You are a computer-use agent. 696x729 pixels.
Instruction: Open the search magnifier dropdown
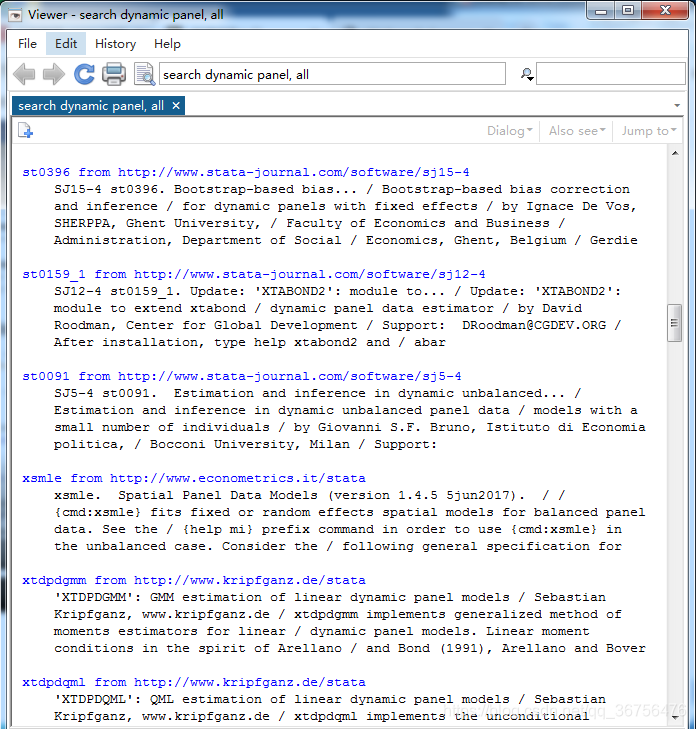(527, 74)
